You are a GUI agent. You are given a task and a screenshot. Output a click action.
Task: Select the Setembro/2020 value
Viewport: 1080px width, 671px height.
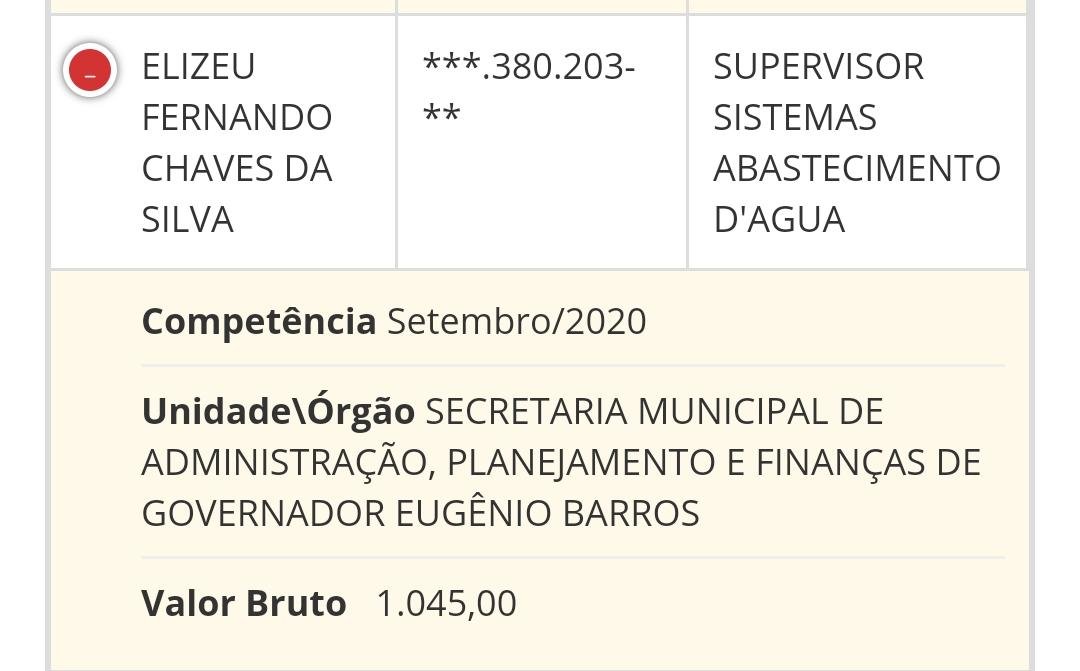[x=517, y=322]
